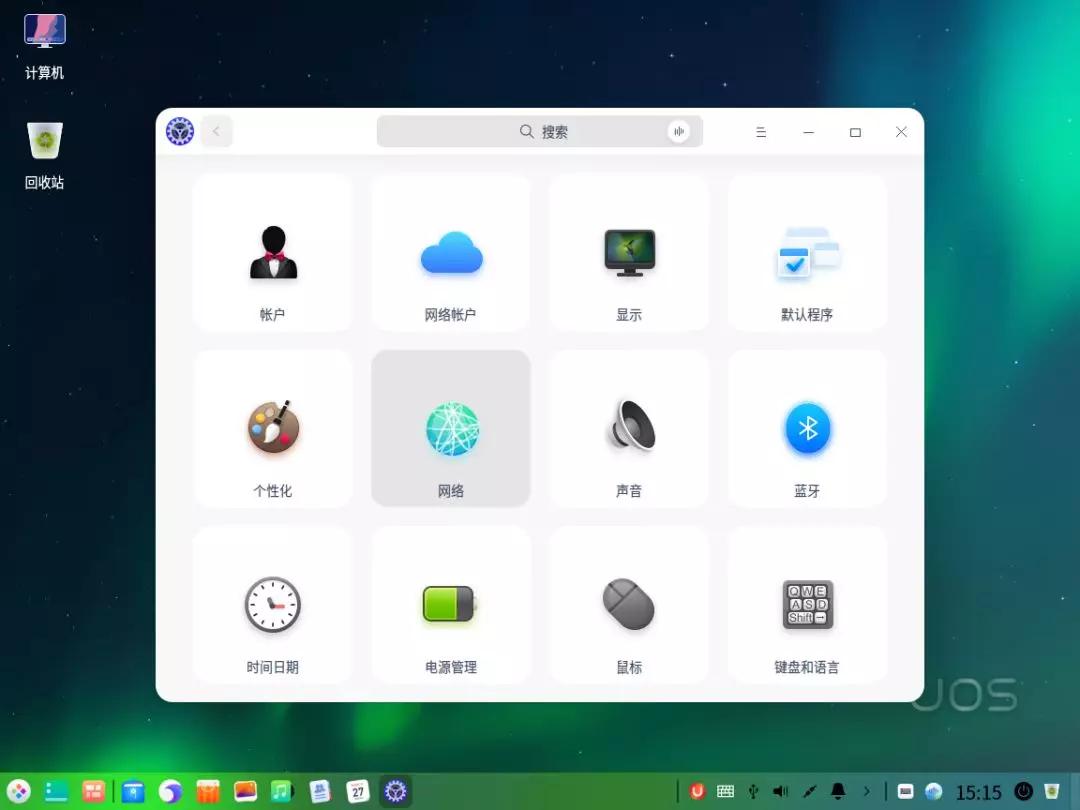Open the 电源管理 battery settings
1080x810 pixels.
pyautogui.click(x=451, y=605)
